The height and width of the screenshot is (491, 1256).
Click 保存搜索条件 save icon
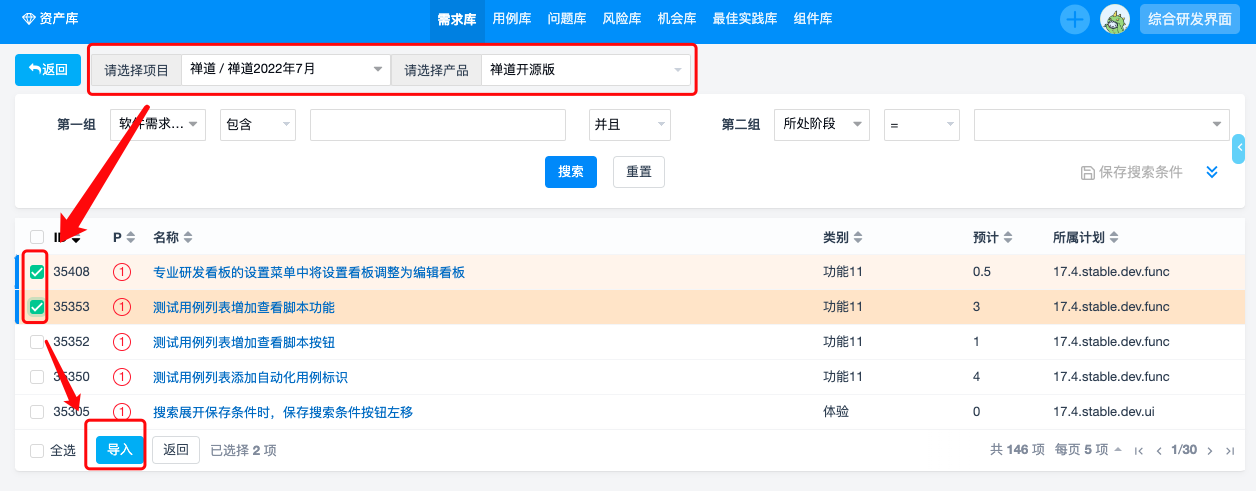click(x=1088, y=172)
